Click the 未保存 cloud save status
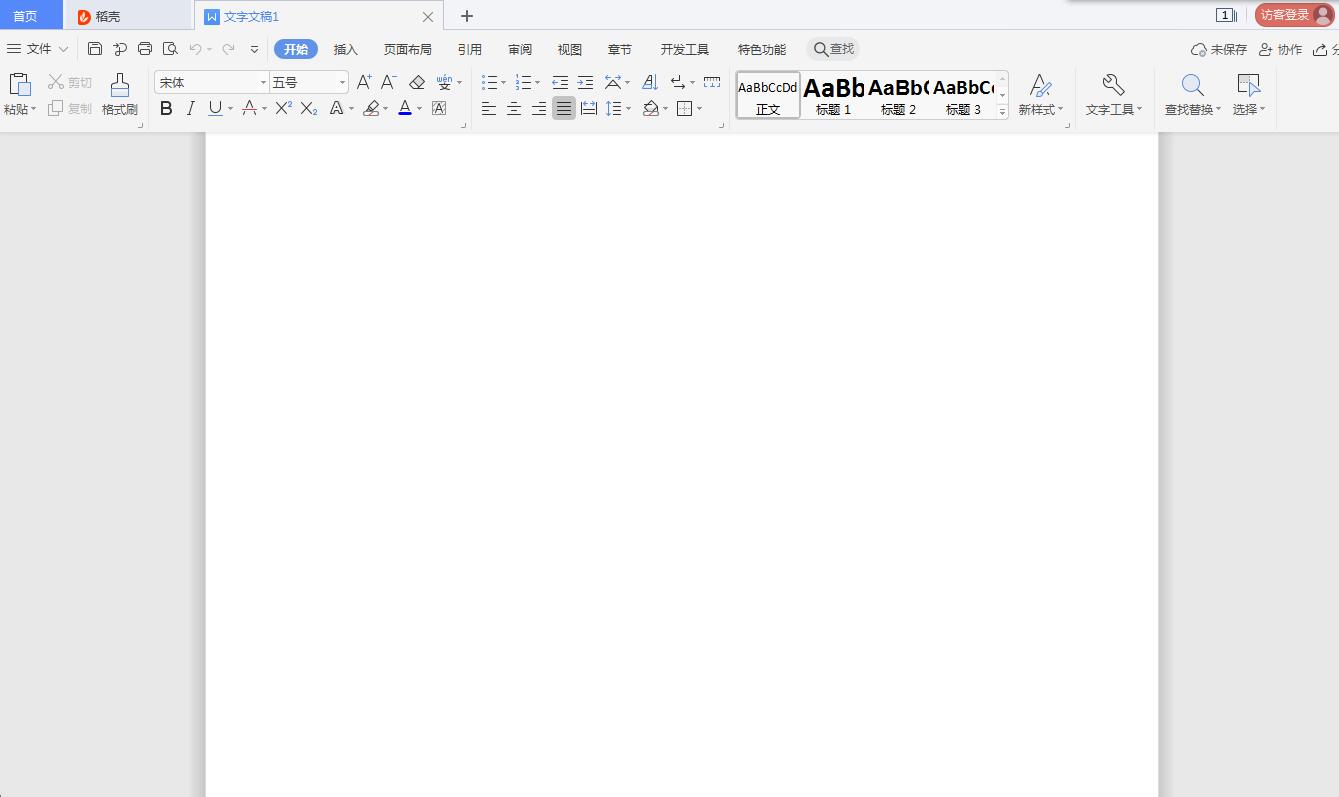1339x797 pixels. click(1219, 49)
